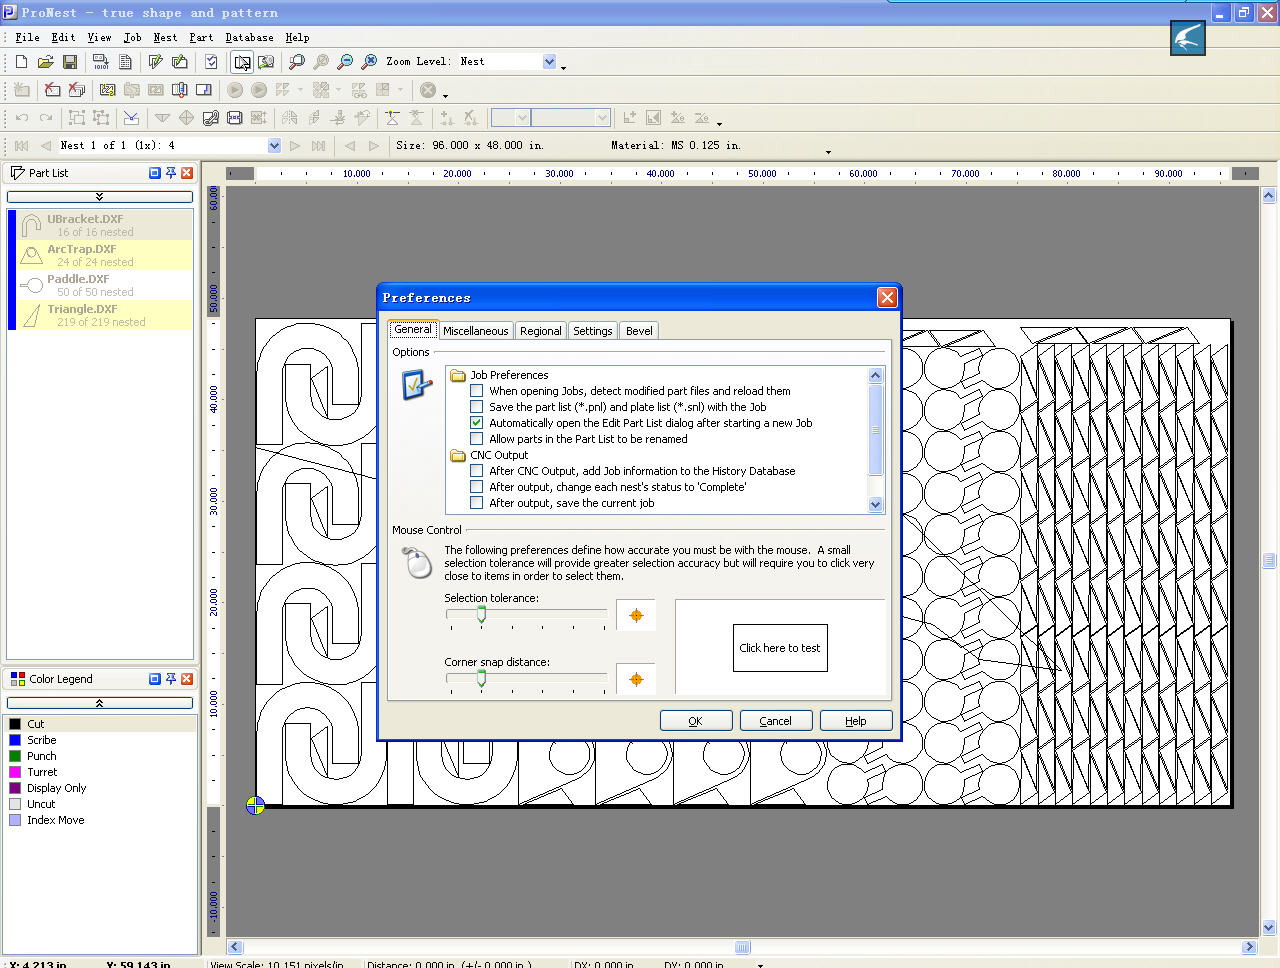Click Corner snap distance crosshair icon
1280x968 pixels.
pos(636,680)
